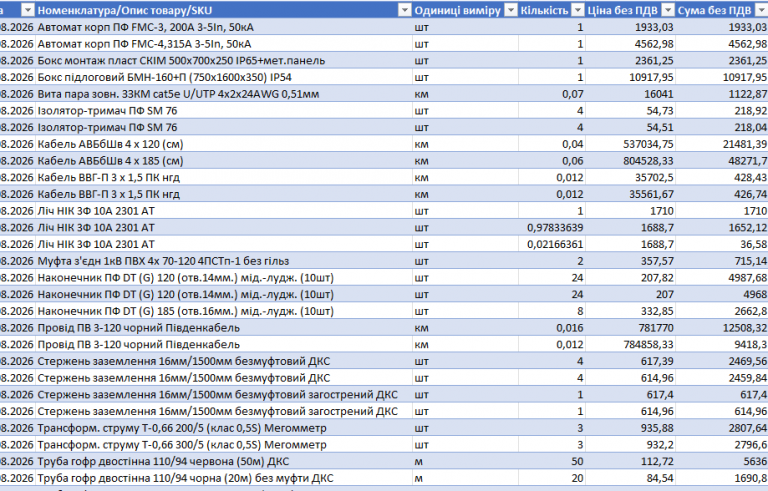This screenshot has height=491, width=768.
Task: Click Муфта з'єдн 1кВ ПВХ cell
Action: (x=224, y=261)
